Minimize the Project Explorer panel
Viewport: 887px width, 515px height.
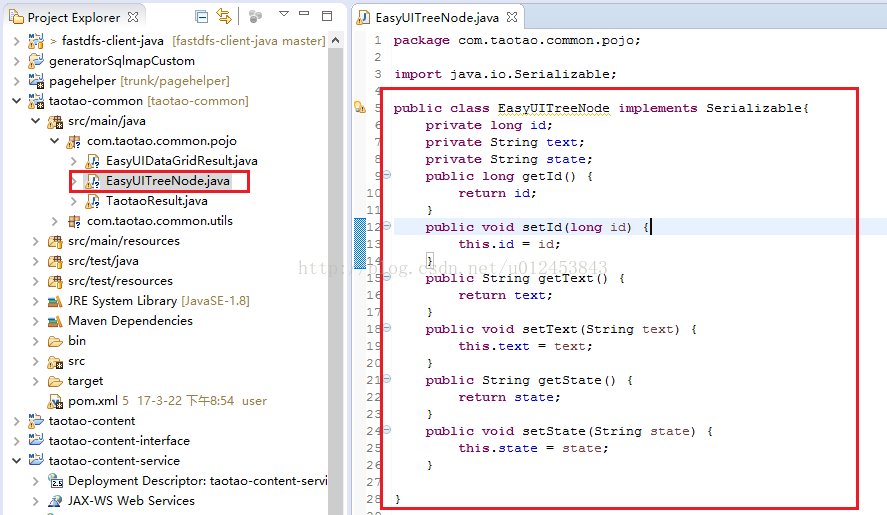tap(304, 13)
